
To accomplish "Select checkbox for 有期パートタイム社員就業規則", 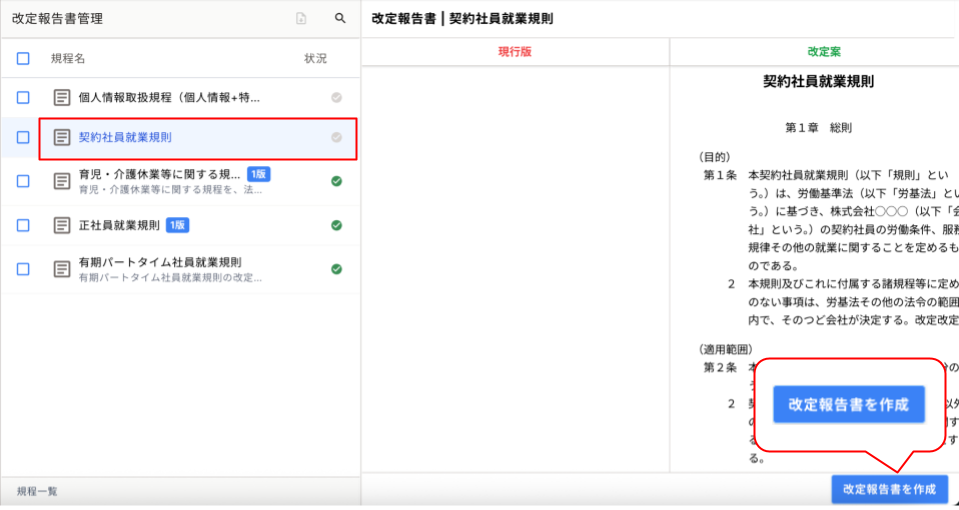I will [x=23, y=269].
